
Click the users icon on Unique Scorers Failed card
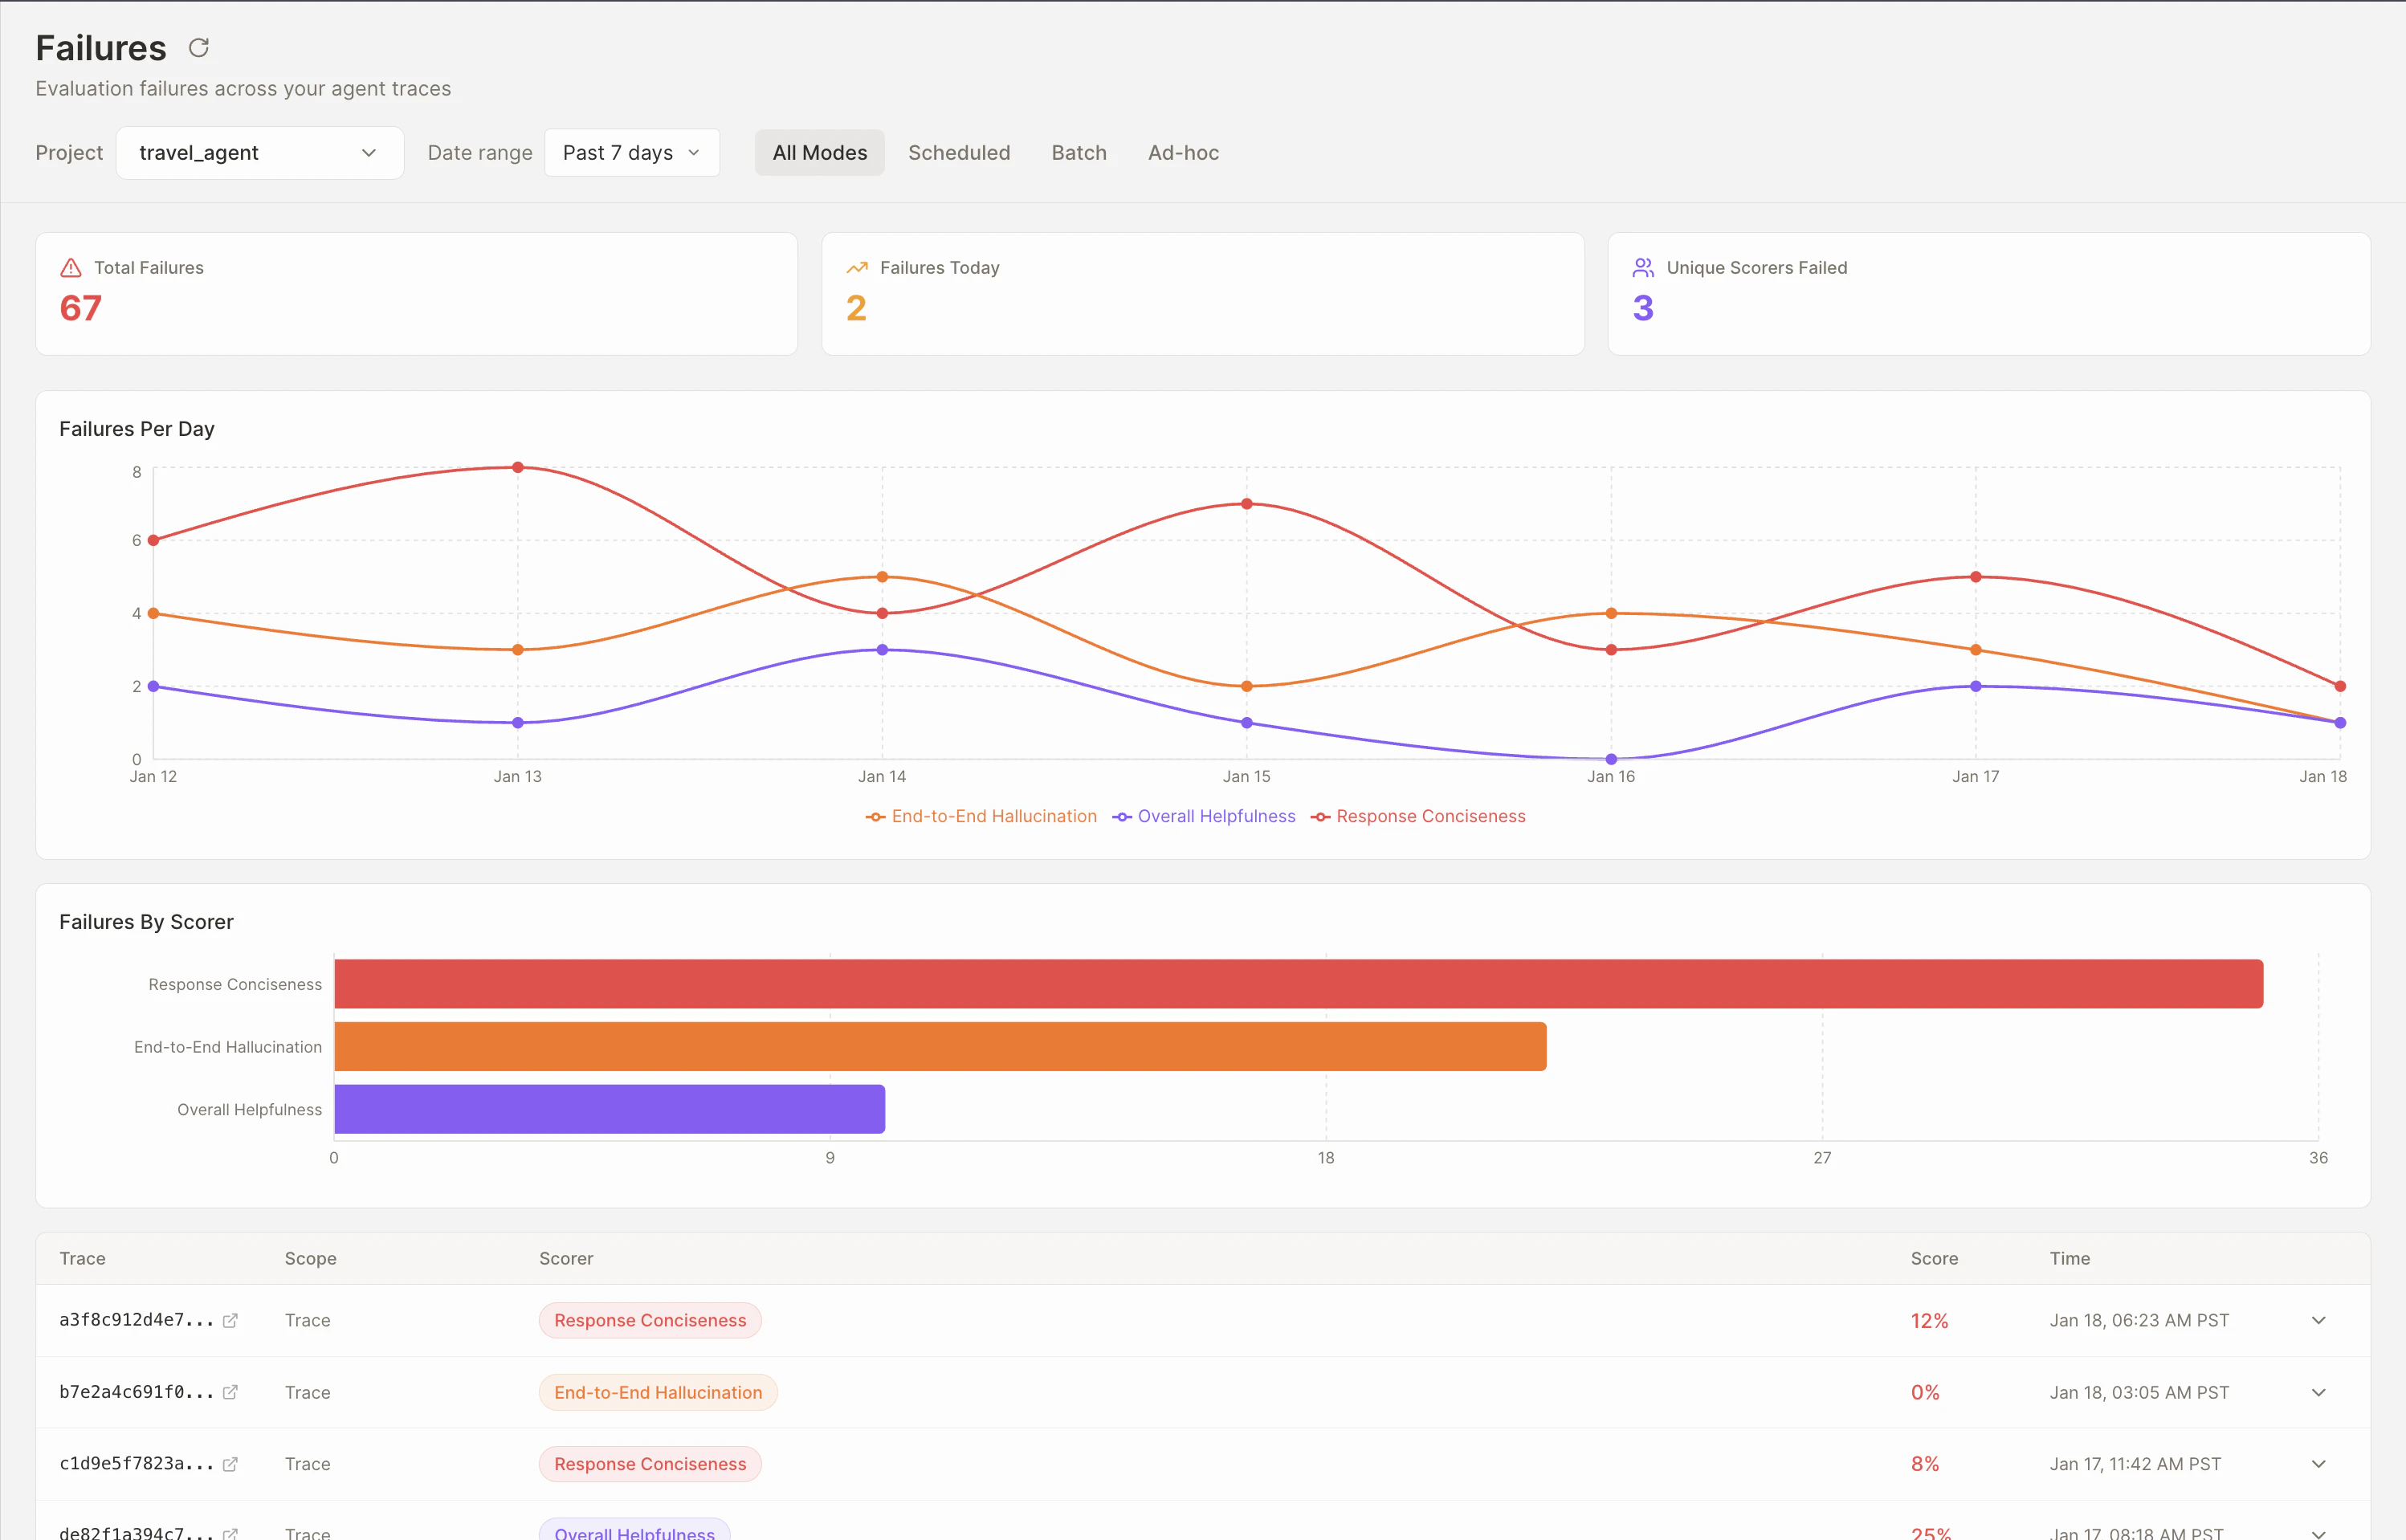(x=1643, y=267)
